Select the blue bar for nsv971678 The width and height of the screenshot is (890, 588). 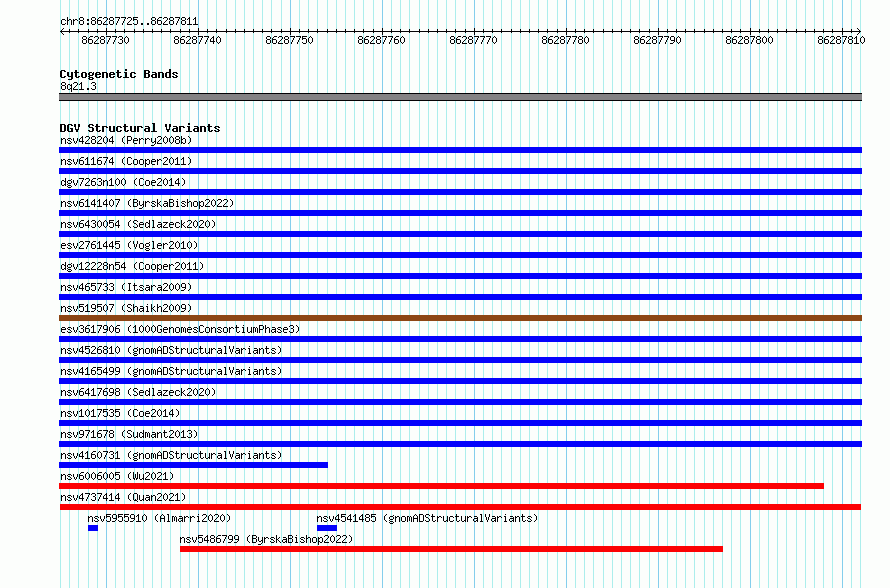(460, 444)
